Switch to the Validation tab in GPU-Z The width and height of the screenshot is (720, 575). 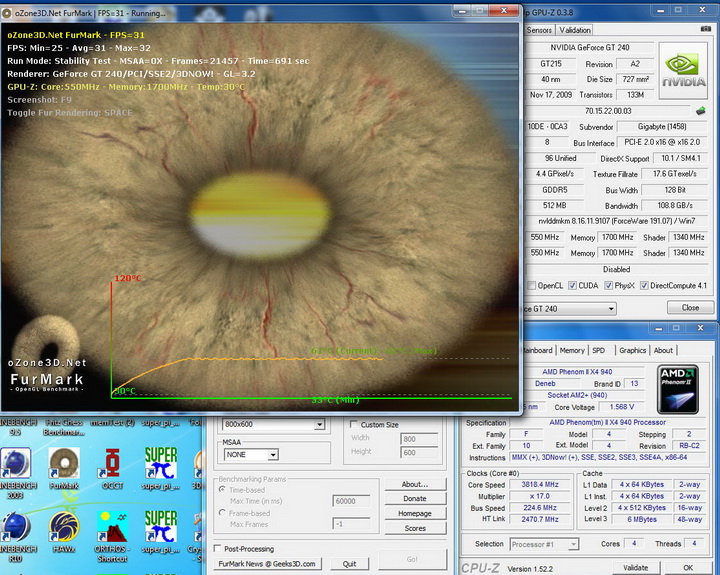coord(575,30)
